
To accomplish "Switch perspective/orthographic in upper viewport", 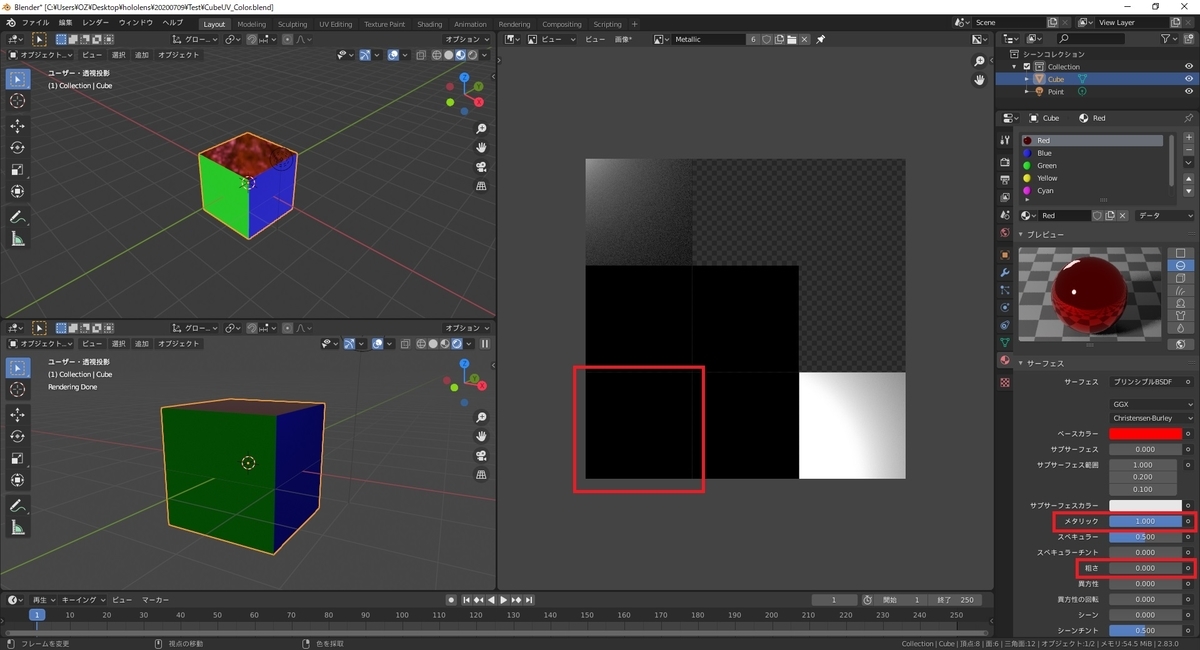I will [481, 186].
